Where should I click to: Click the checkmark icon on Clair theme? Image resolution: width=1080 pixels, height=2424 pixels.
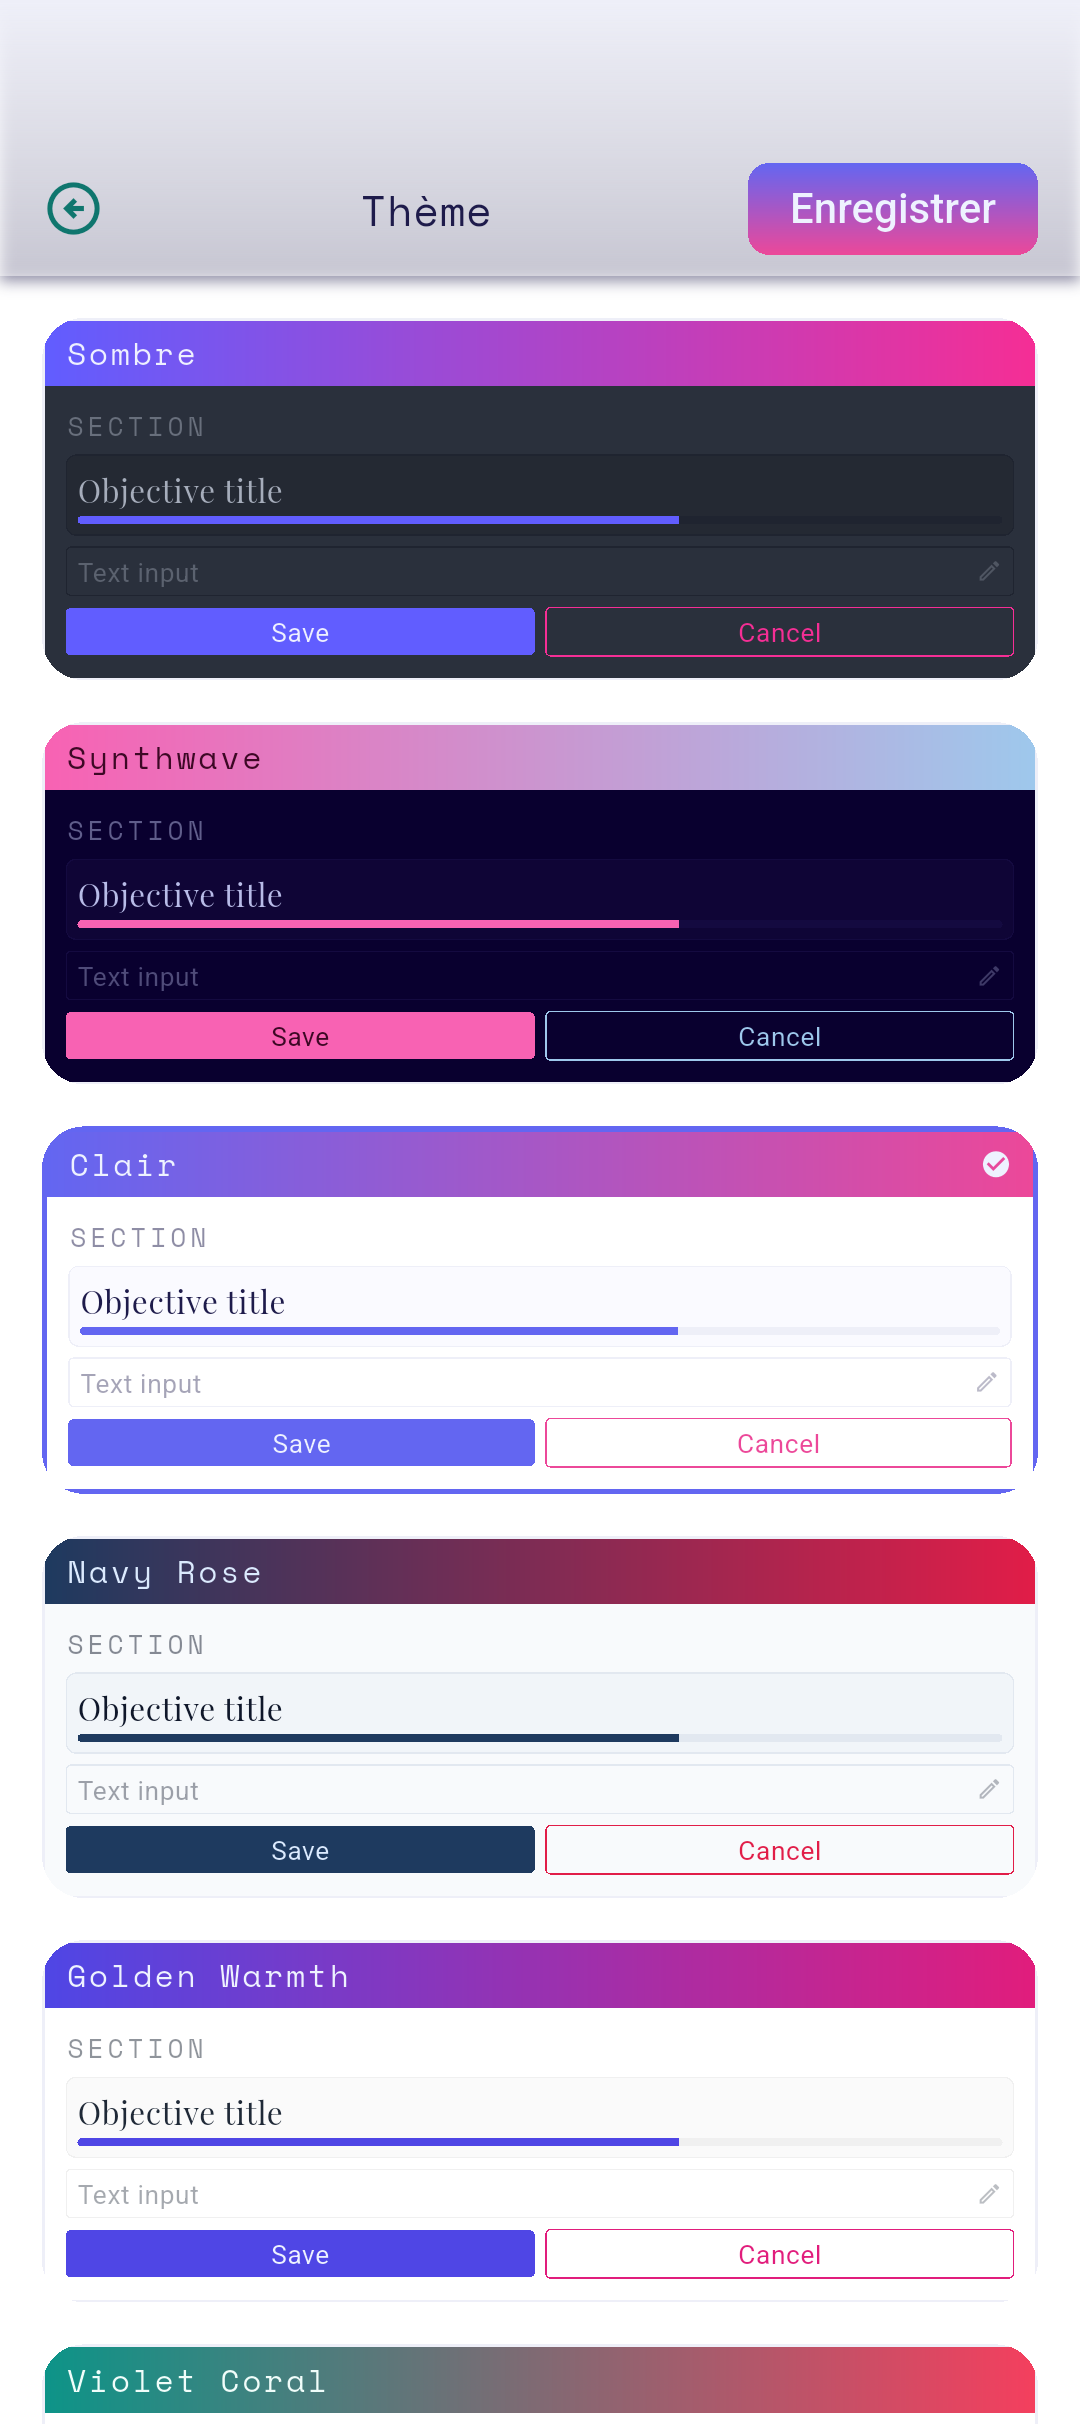click(996, 1164)
